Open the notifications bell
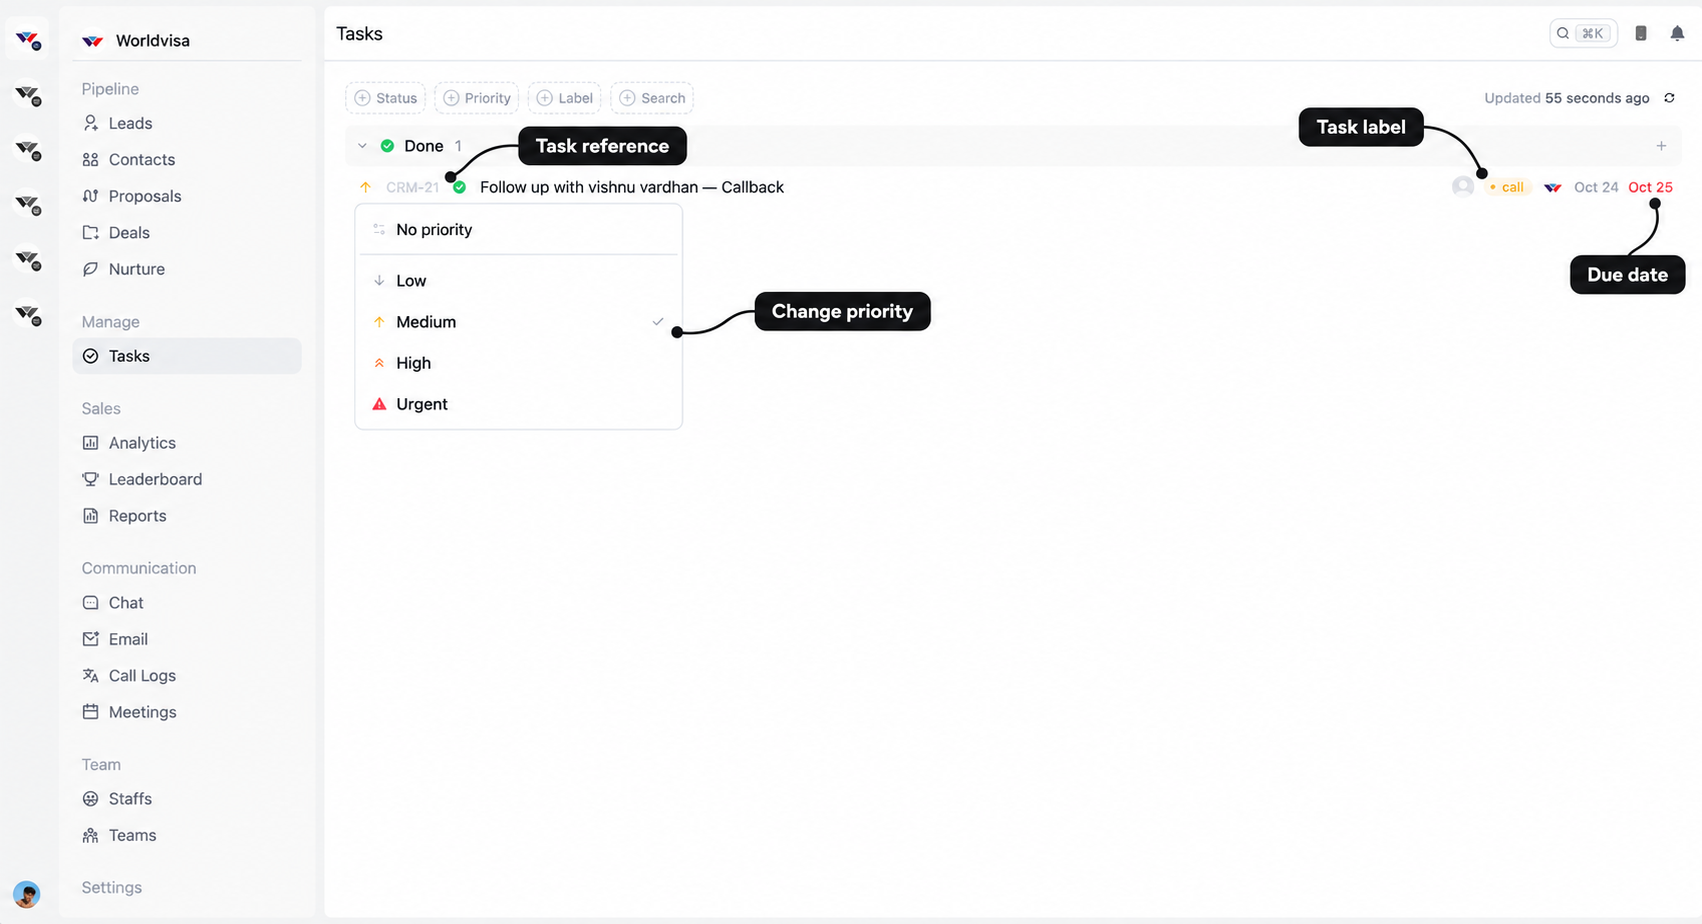 (1677, 34)
